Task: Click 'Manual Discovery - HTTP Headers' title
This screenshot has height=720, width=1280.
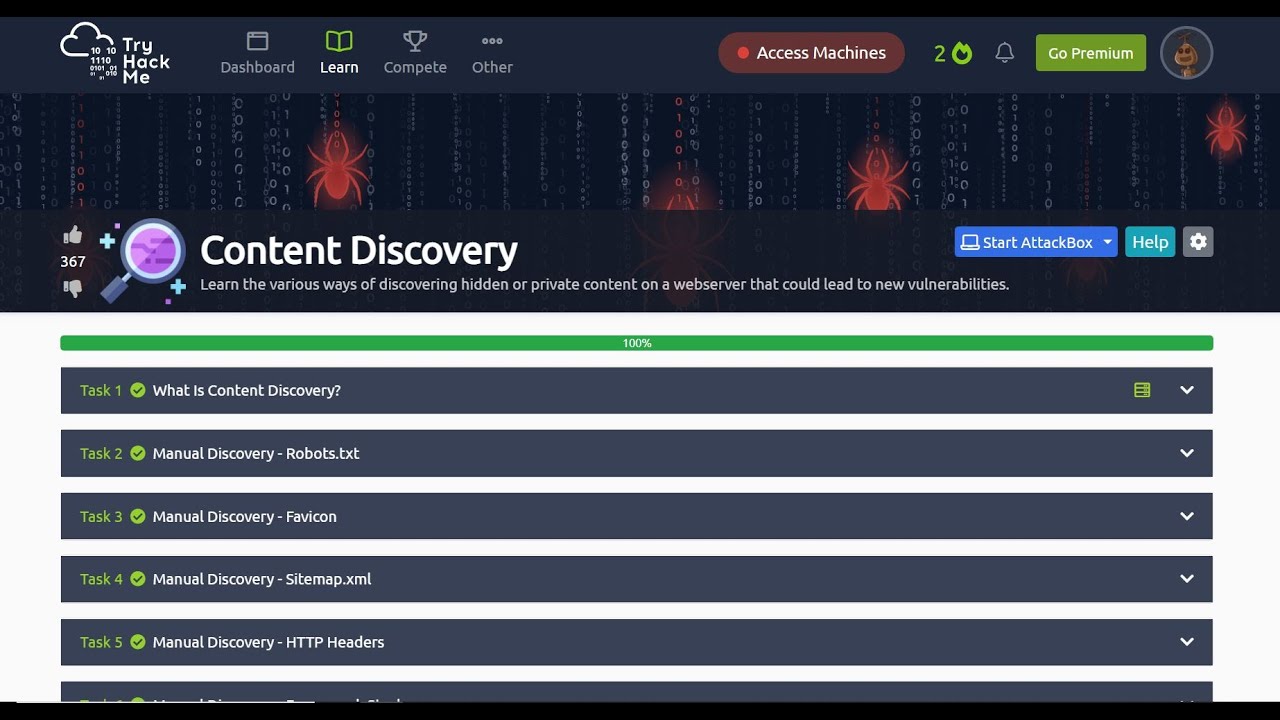Action: click(x=268, y=642)
